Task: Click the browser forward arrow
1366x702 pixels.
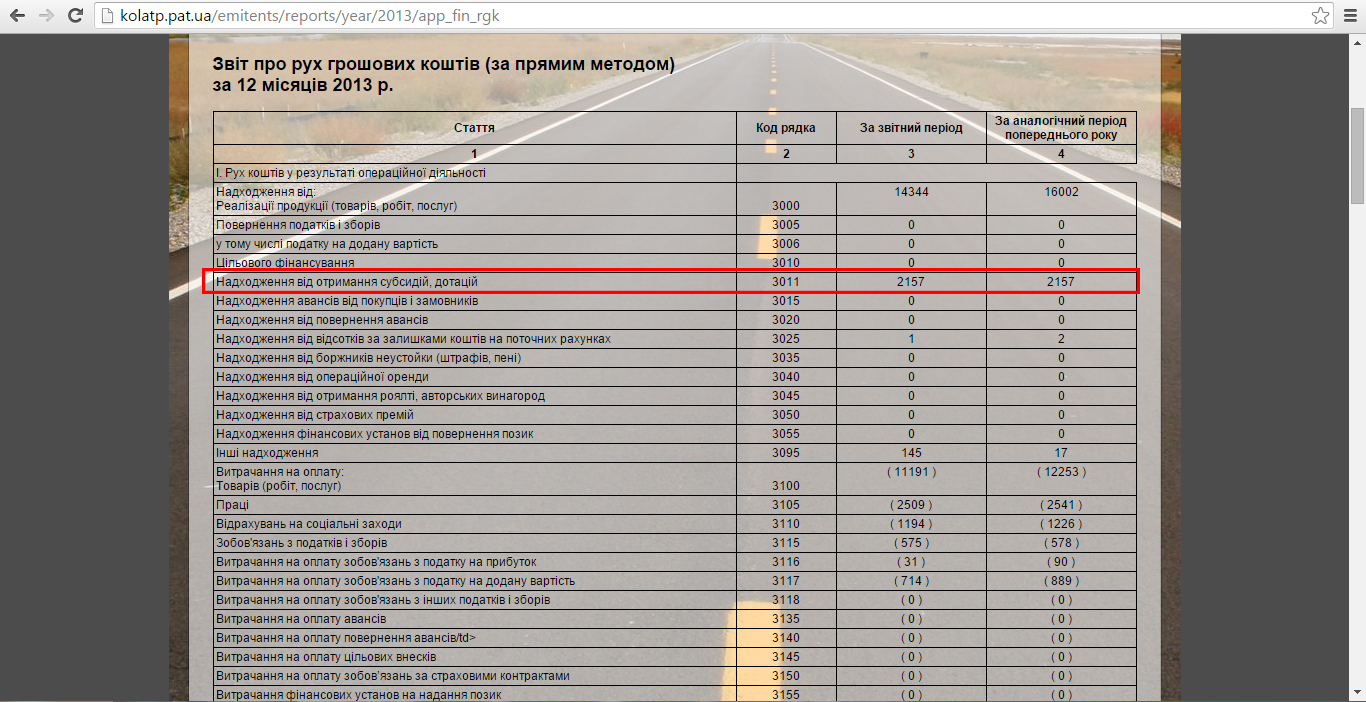Action: pyautogui.click(x=46, y=16)
